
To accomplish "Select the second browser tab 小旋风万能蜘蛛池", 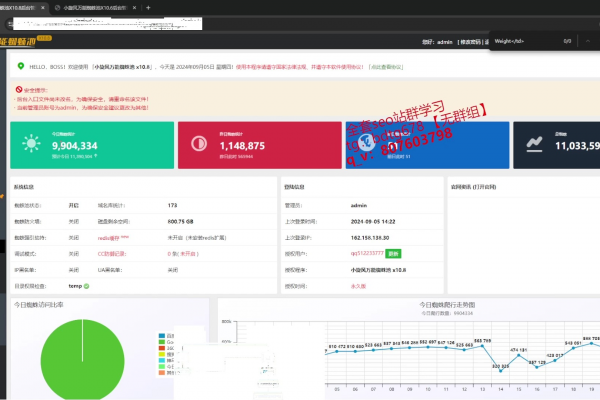I will click(95, 7).
